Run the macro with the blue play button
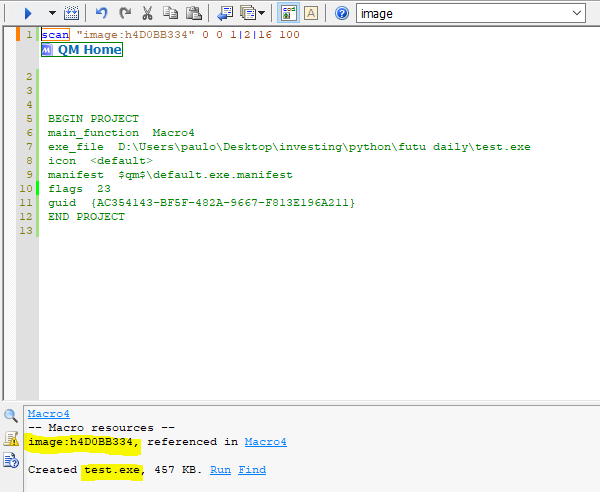The image size is (600, 492). click(28, 13)
